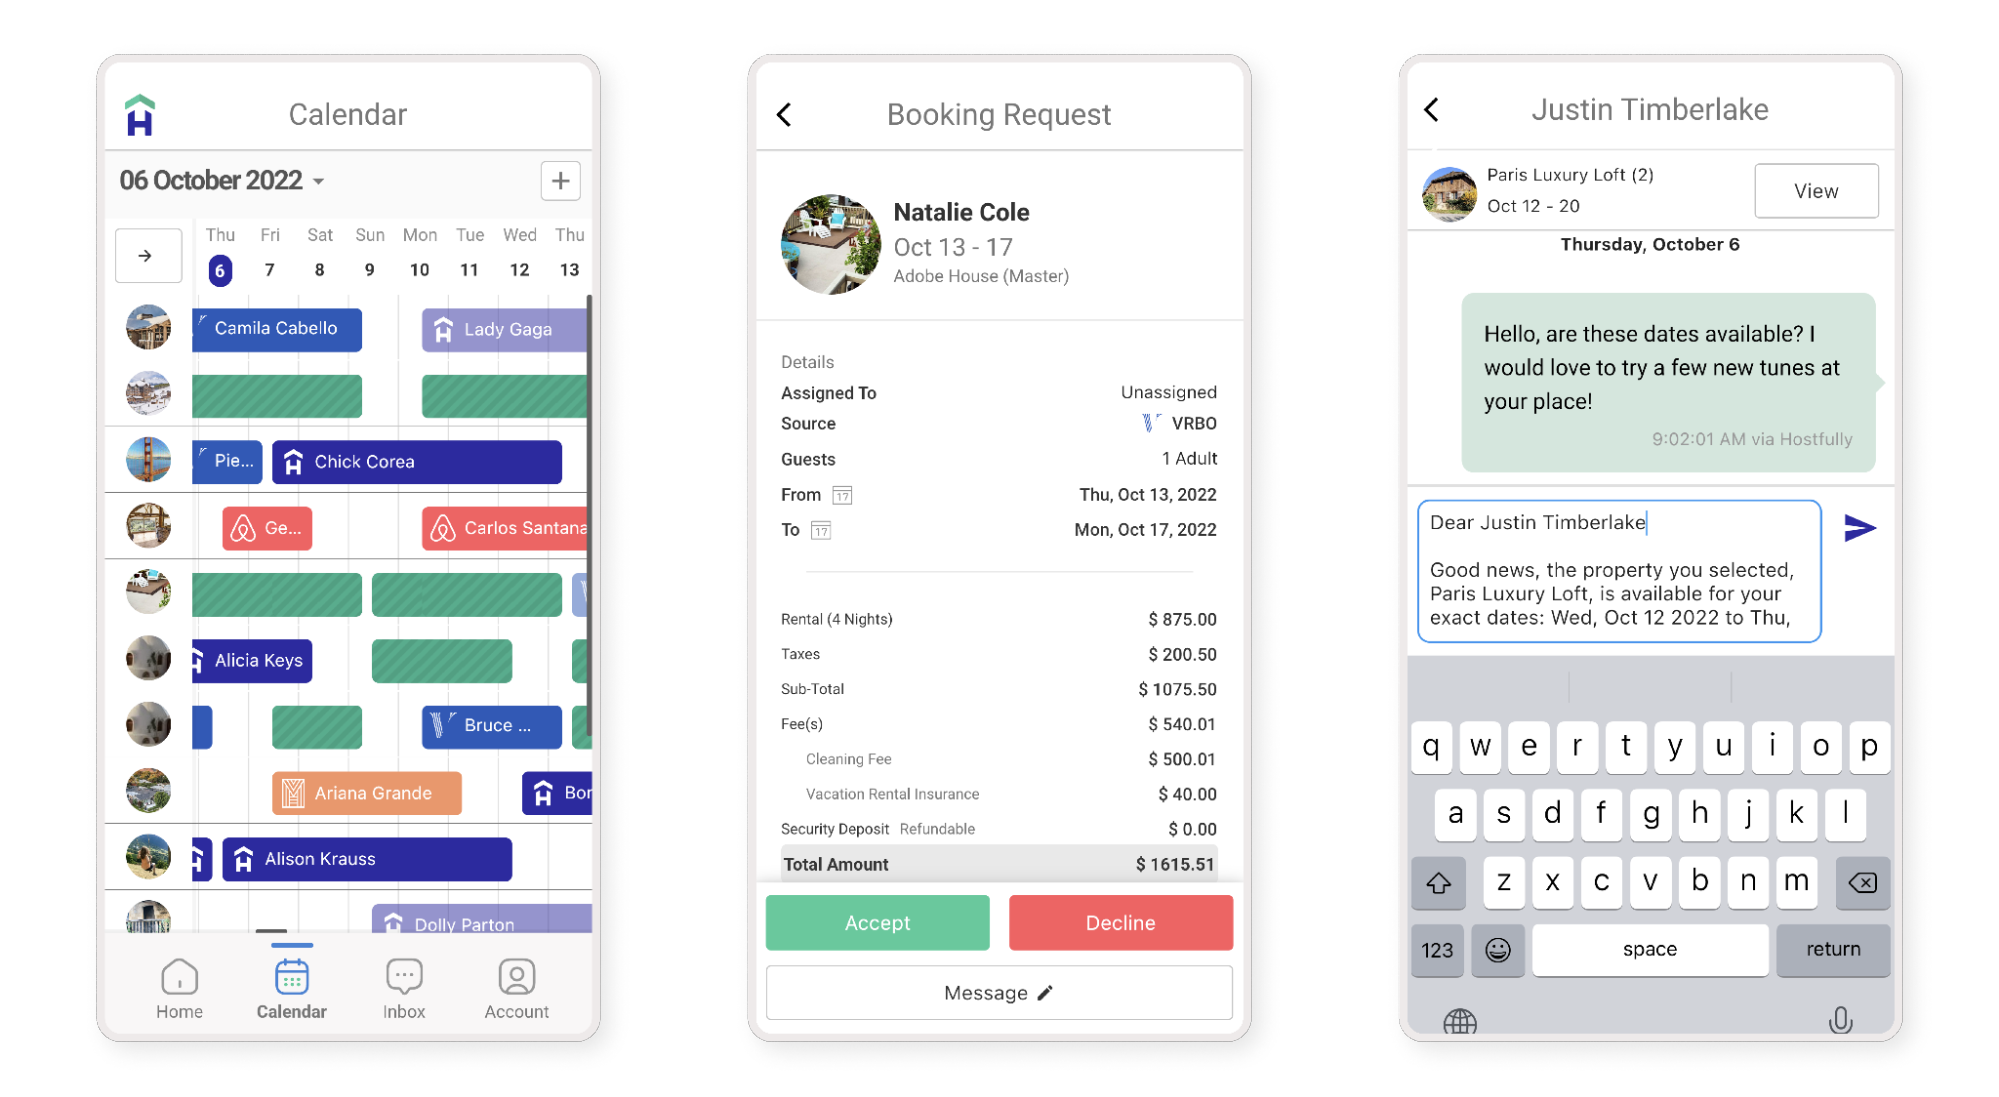This screenshot has width=1999, height=1097.
Task: Accept the Natalie Cole booking request
Action: pyautogui.click(x=877, y=923)
